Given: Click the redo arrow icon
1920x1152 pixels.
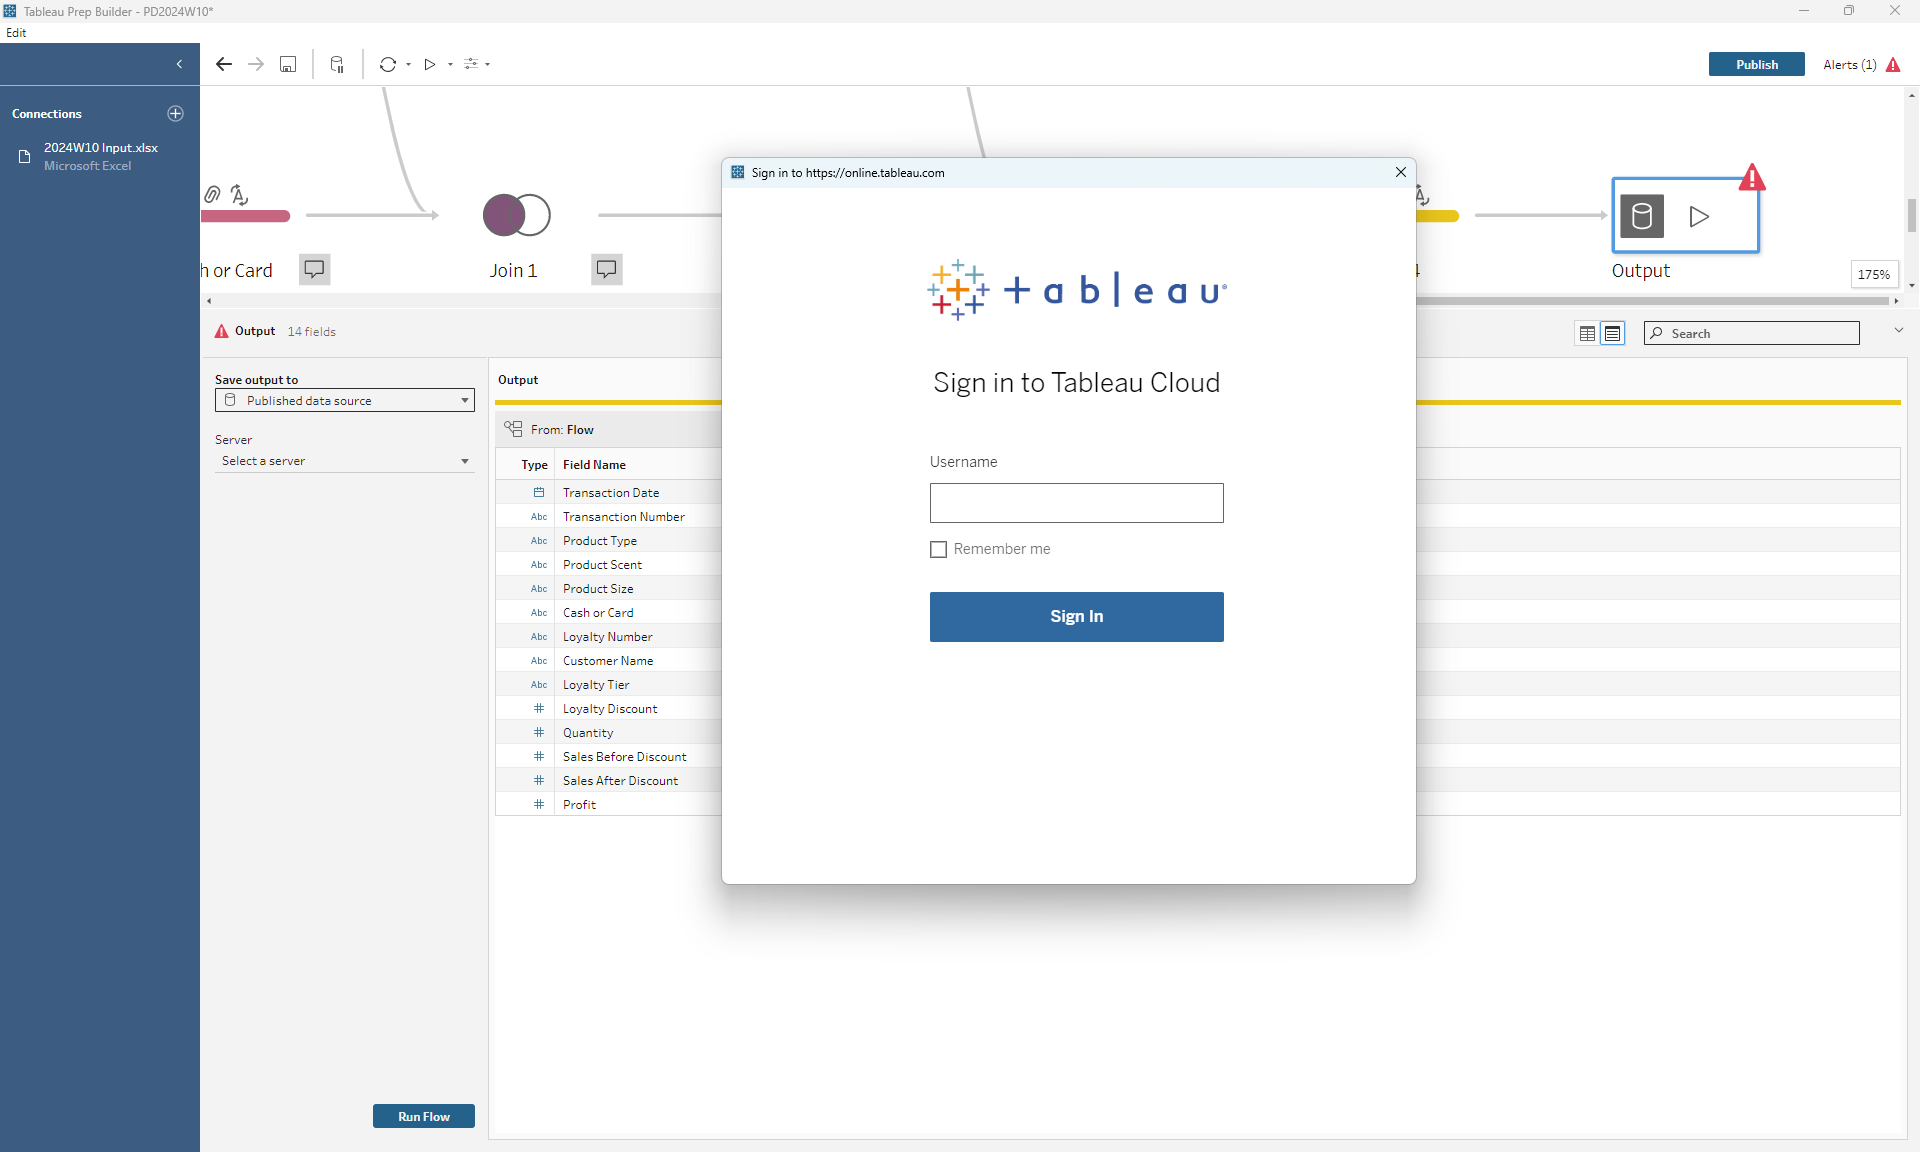Looking at the screenshot, I should (x=256, y=64).
